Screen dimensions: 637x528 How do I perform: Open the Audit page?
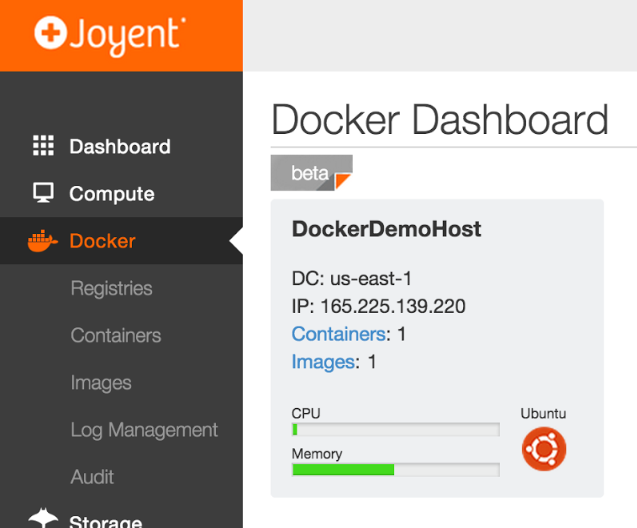92,477
